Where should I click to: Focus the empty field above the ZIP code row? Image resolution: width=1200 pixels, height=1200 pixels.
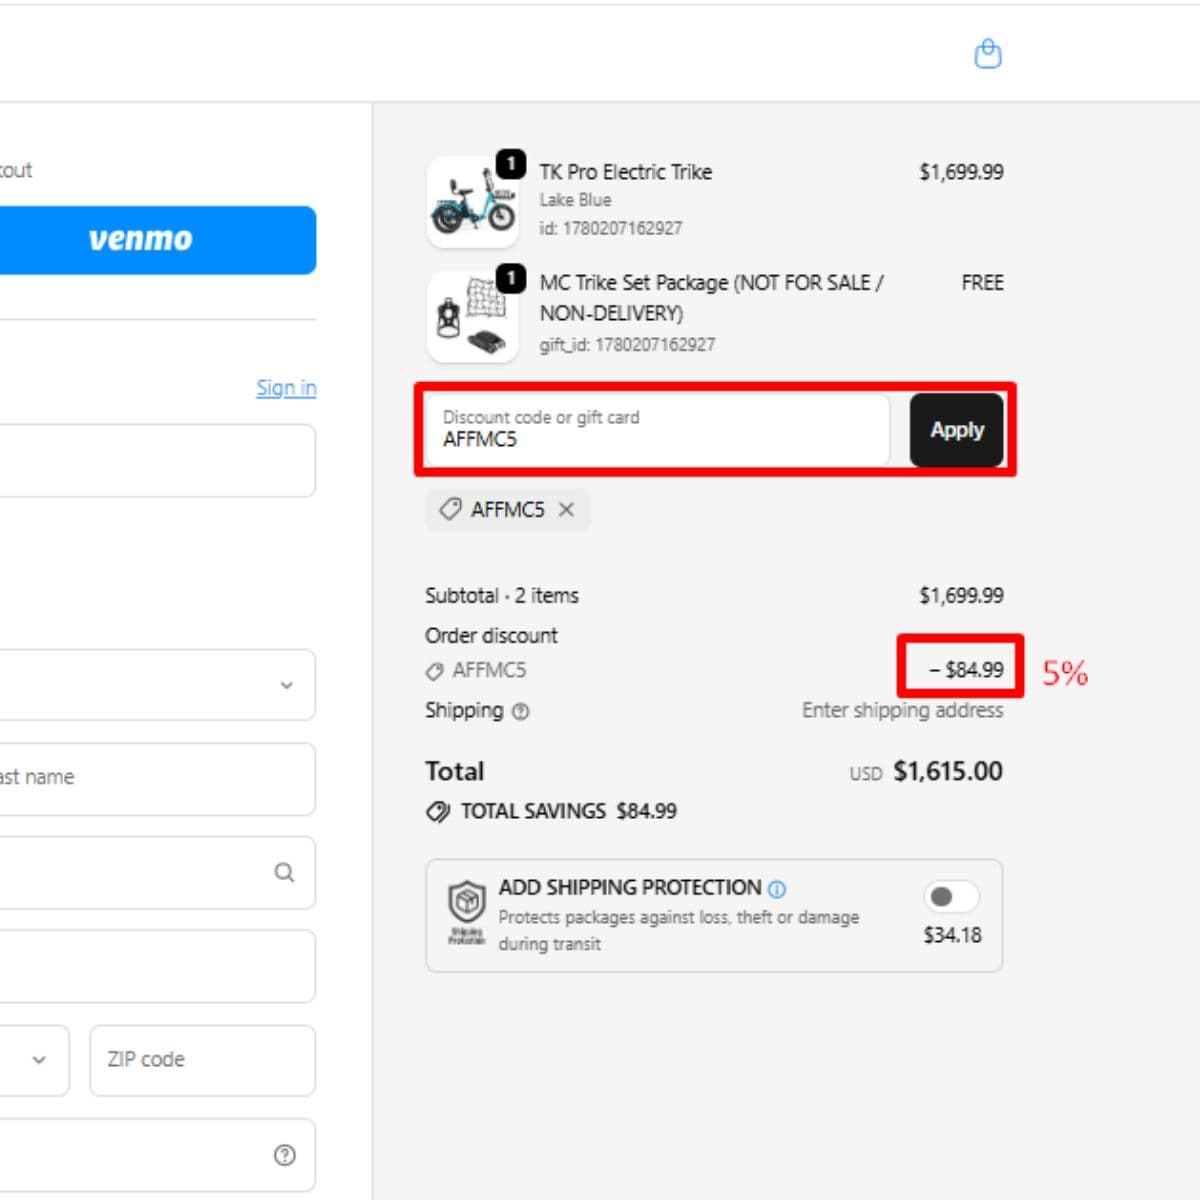[157, 967]
